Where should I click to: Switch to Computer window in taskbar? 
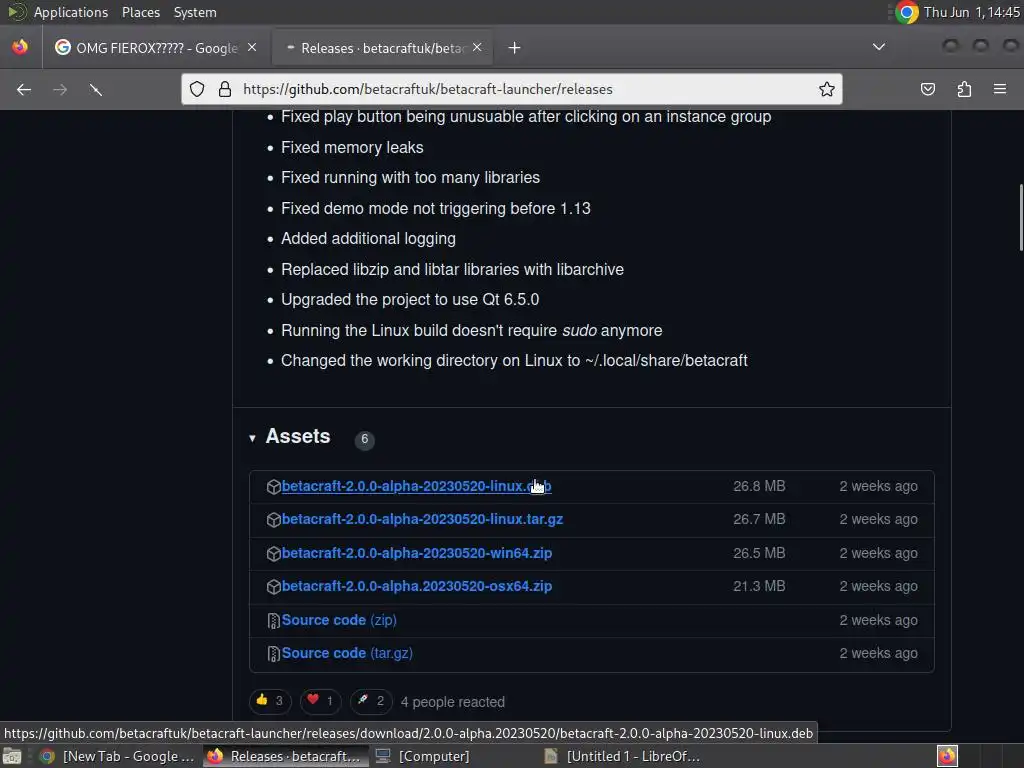click(x=423, y=756)
